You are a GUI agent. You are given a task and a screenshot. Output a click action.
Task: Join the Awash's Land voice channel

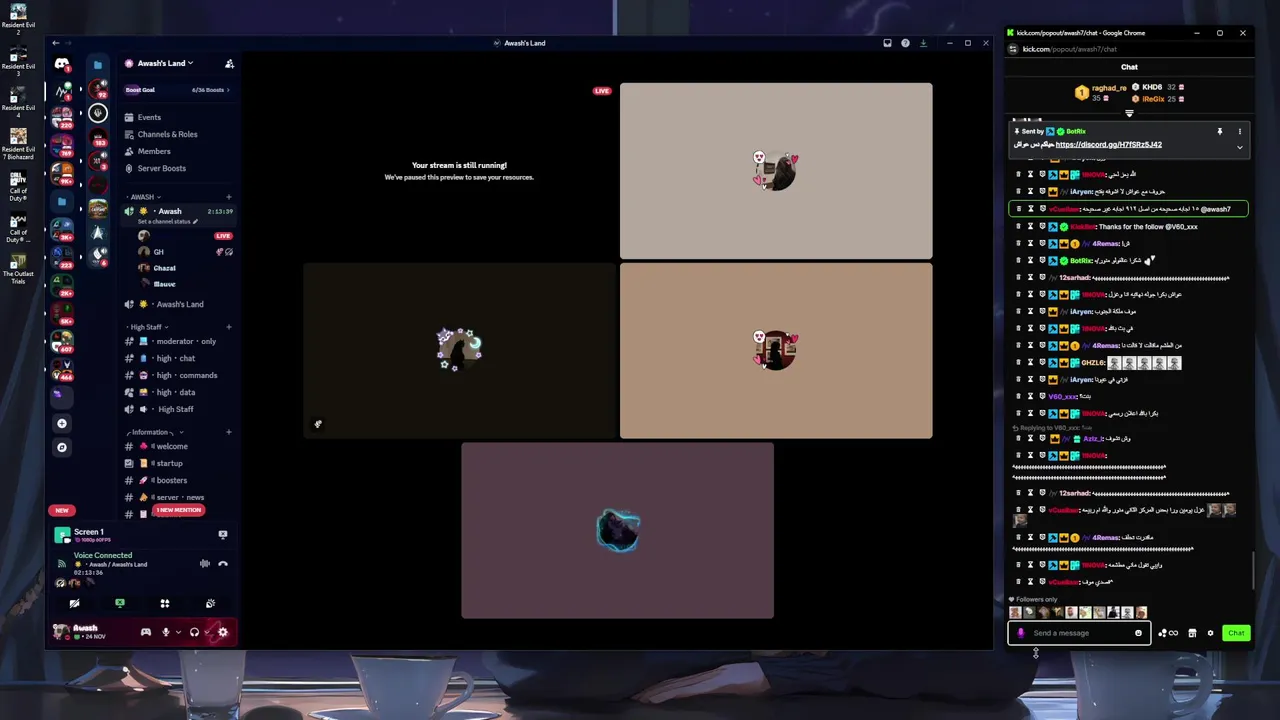[x=179, y=304]
